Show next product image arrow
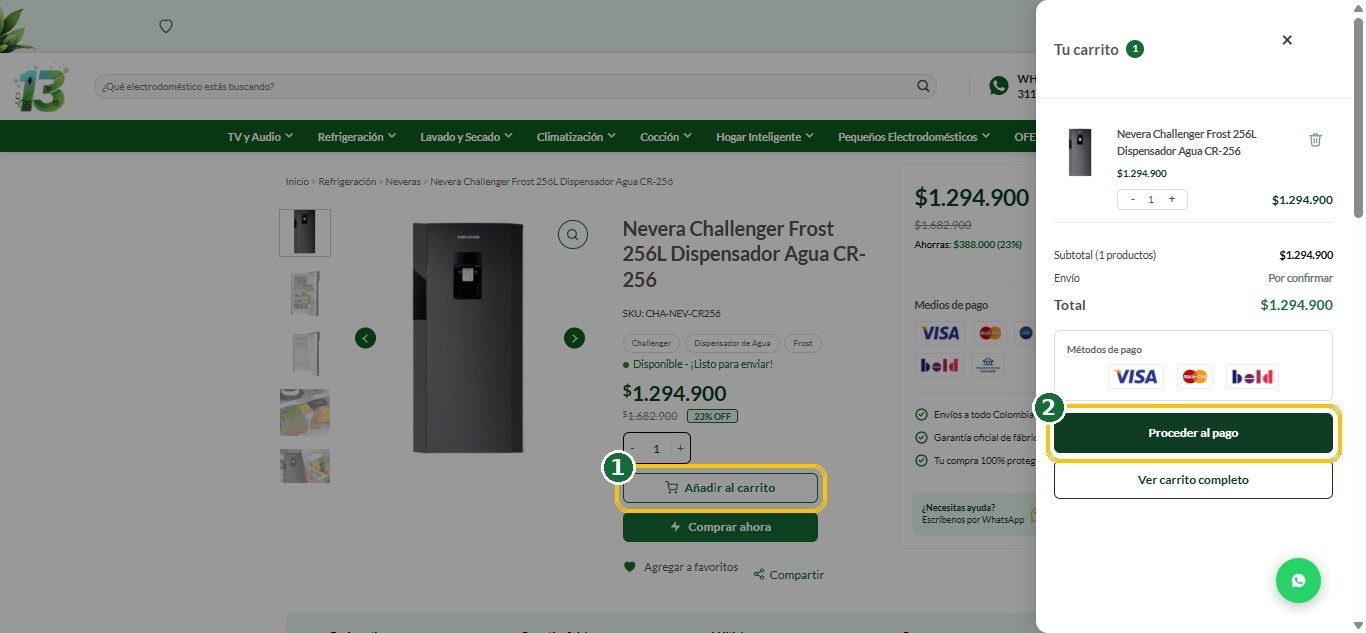This screenshot has height=633, width=1366. pyautogui.click(x=574, y=338)
